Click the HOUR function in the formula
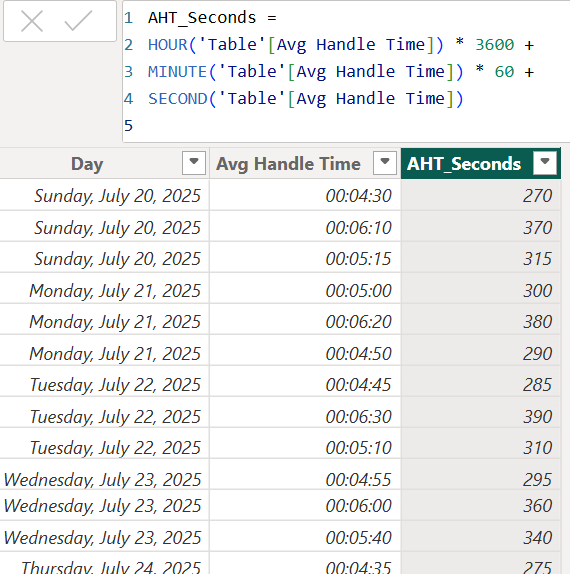Image resolution: width=570 pixels, height=574 pixels. coord(167,45)
